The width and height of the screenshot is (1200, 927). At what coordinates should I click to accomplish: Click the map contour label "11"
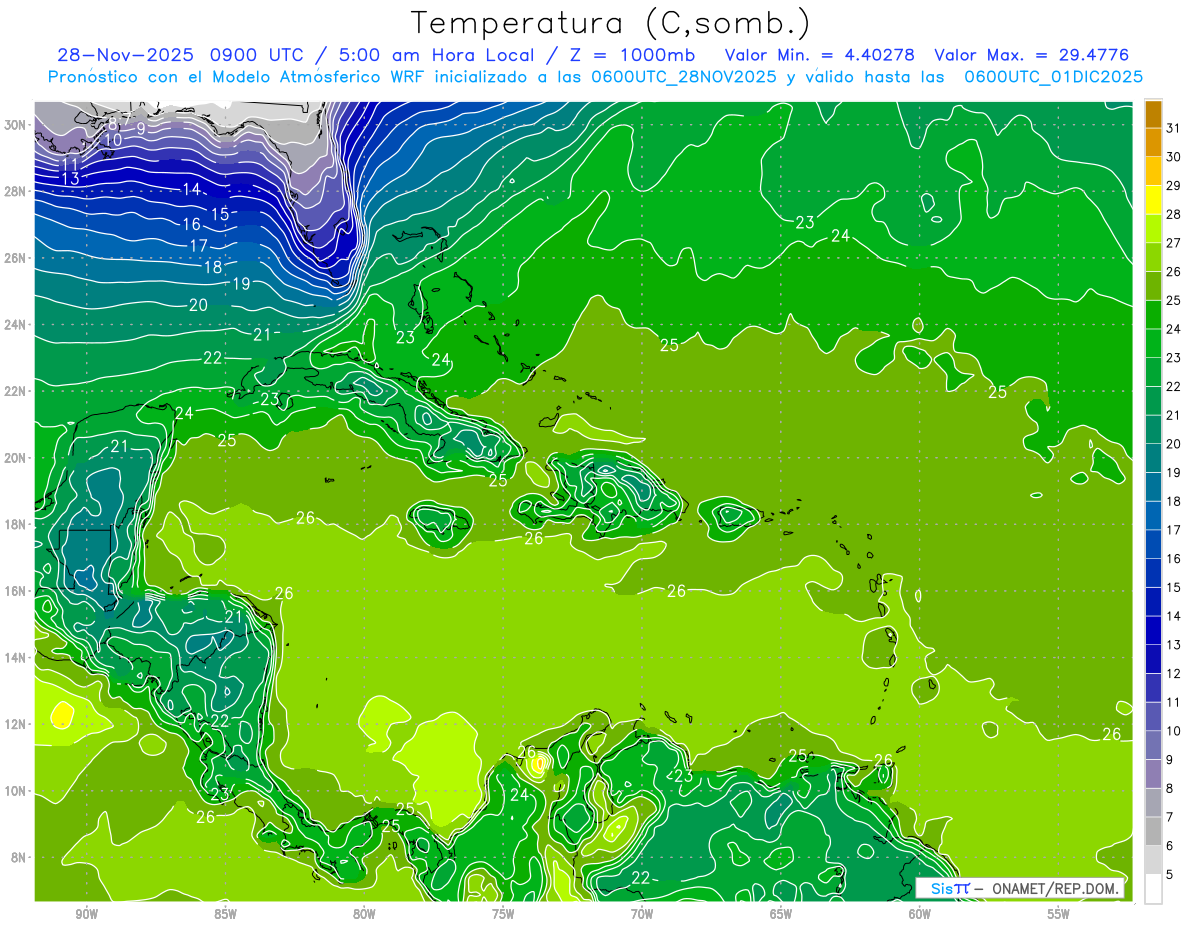point(70,164)
